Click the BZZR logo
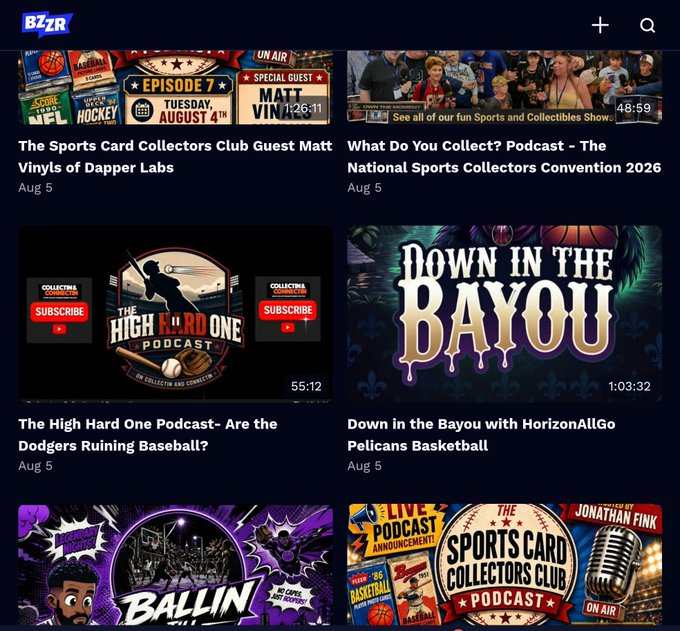The width and height of the screenshot is (680, 631). coord(47,24)
